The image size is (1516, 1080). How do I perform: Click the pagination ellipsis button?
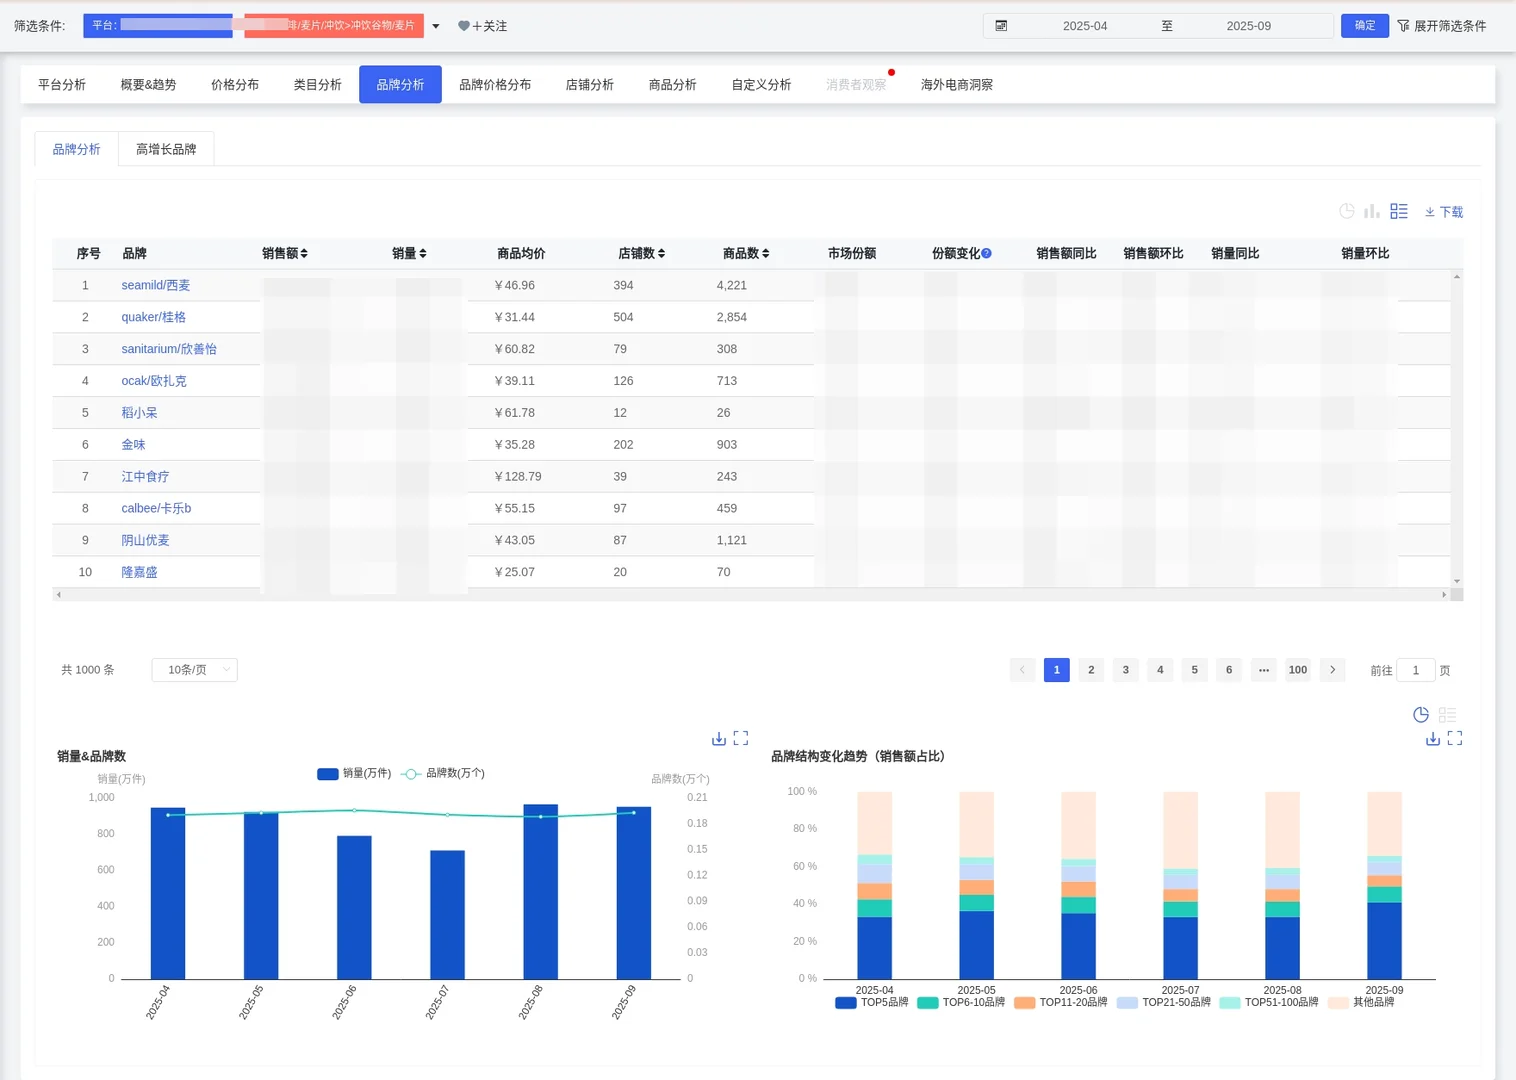coord(1264,670)
